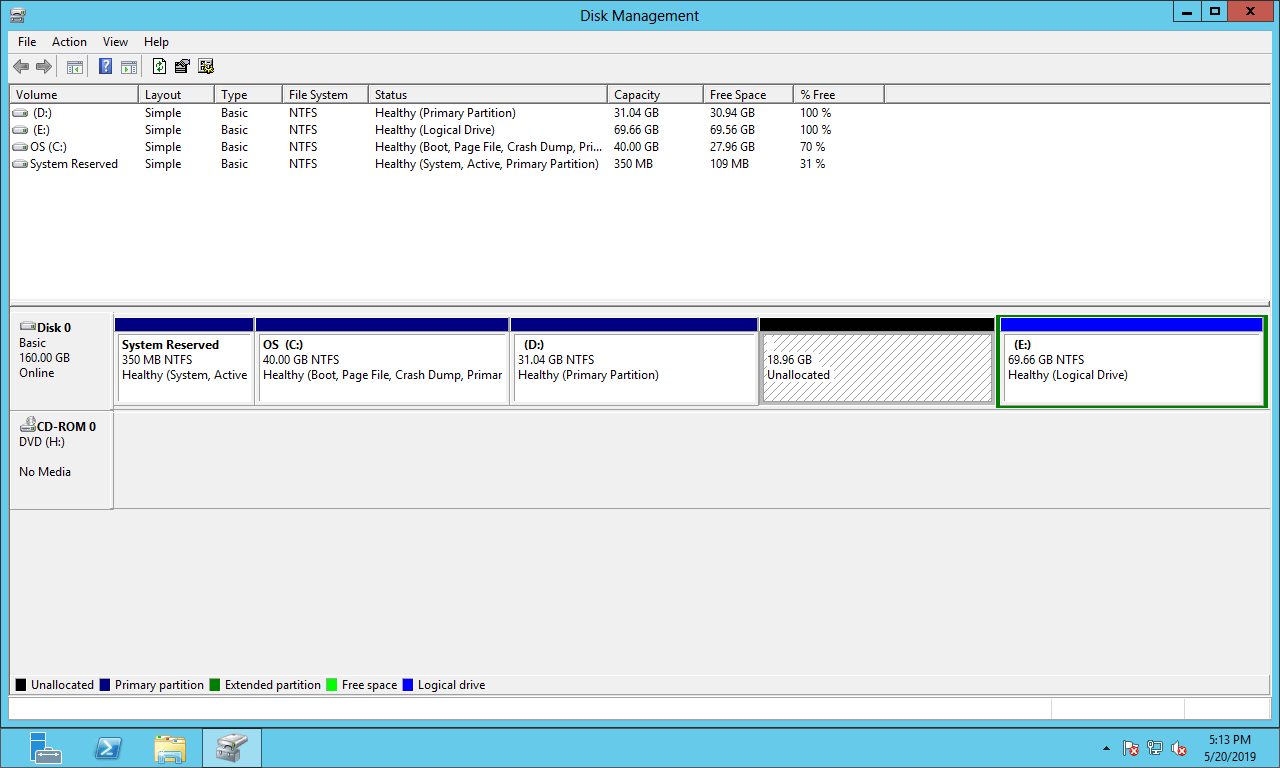This screenshot has height=768, width=1280.
Task: Open the View menu
Action: 115,42
